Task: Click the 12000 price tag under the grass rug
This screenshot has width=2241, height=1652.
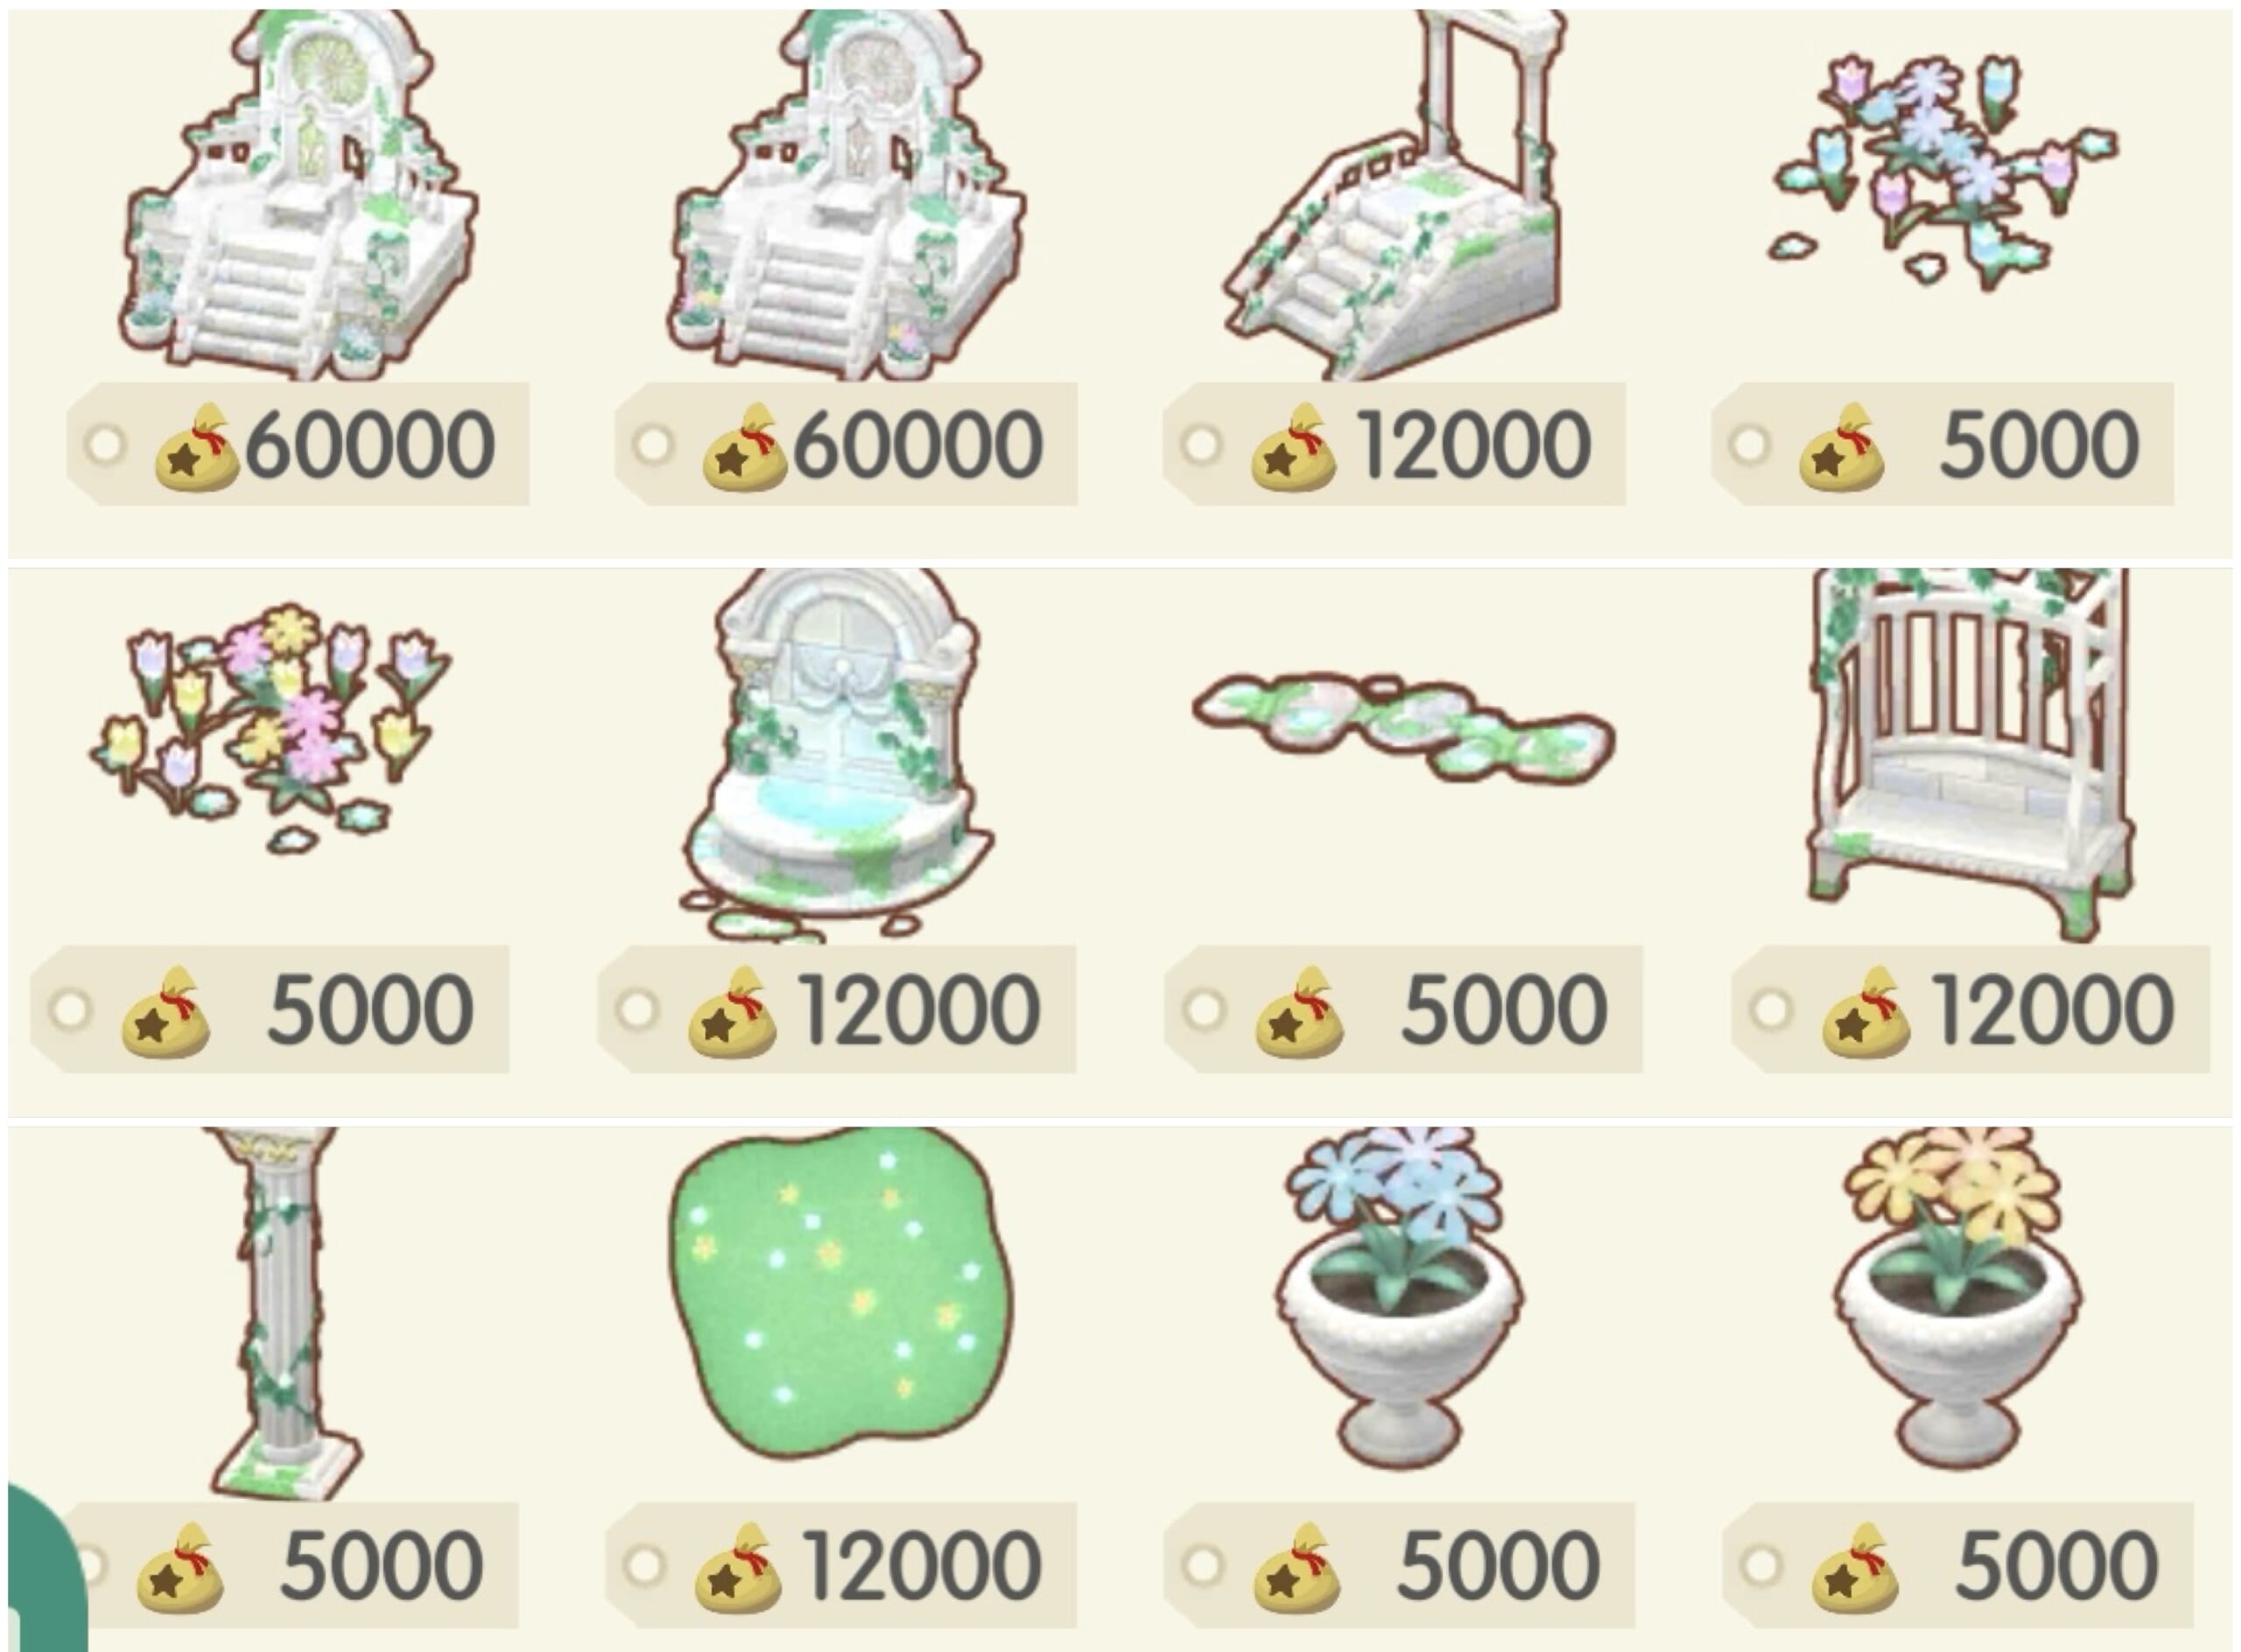Action: tap(841, 1565)
